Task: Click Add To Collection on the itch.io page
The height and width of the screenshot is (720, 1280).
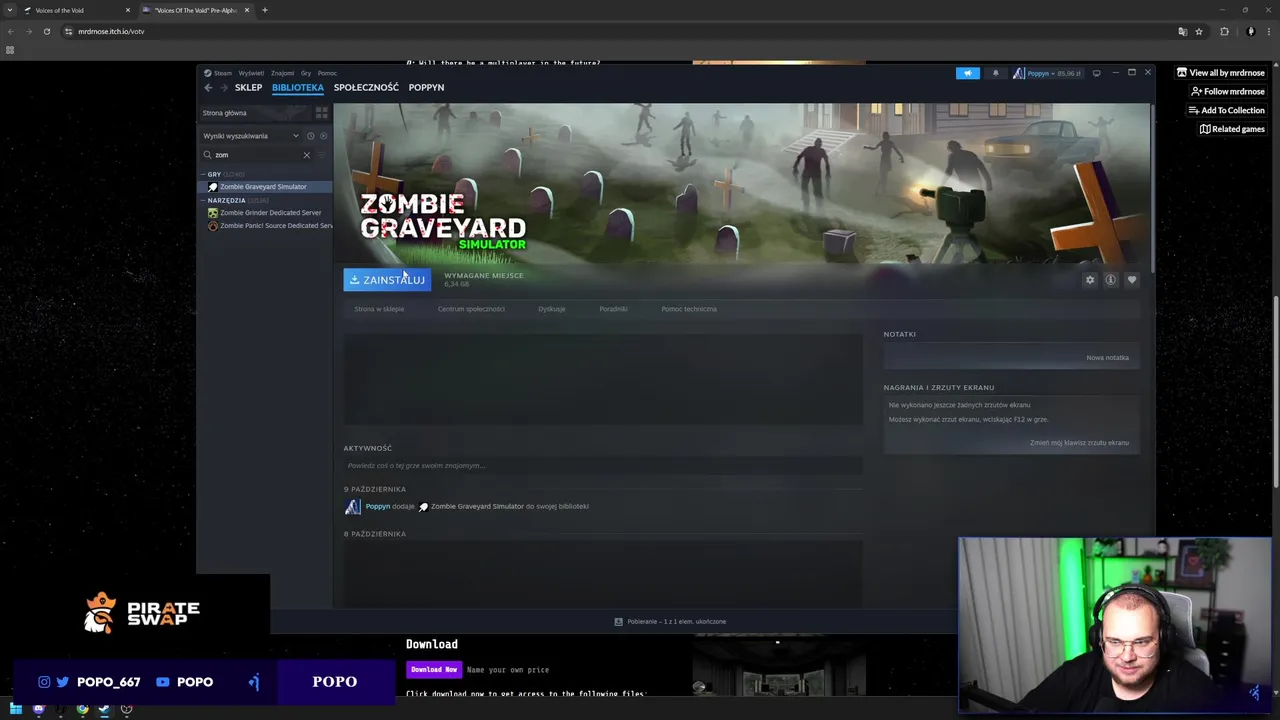Action: coord(1226,110)
